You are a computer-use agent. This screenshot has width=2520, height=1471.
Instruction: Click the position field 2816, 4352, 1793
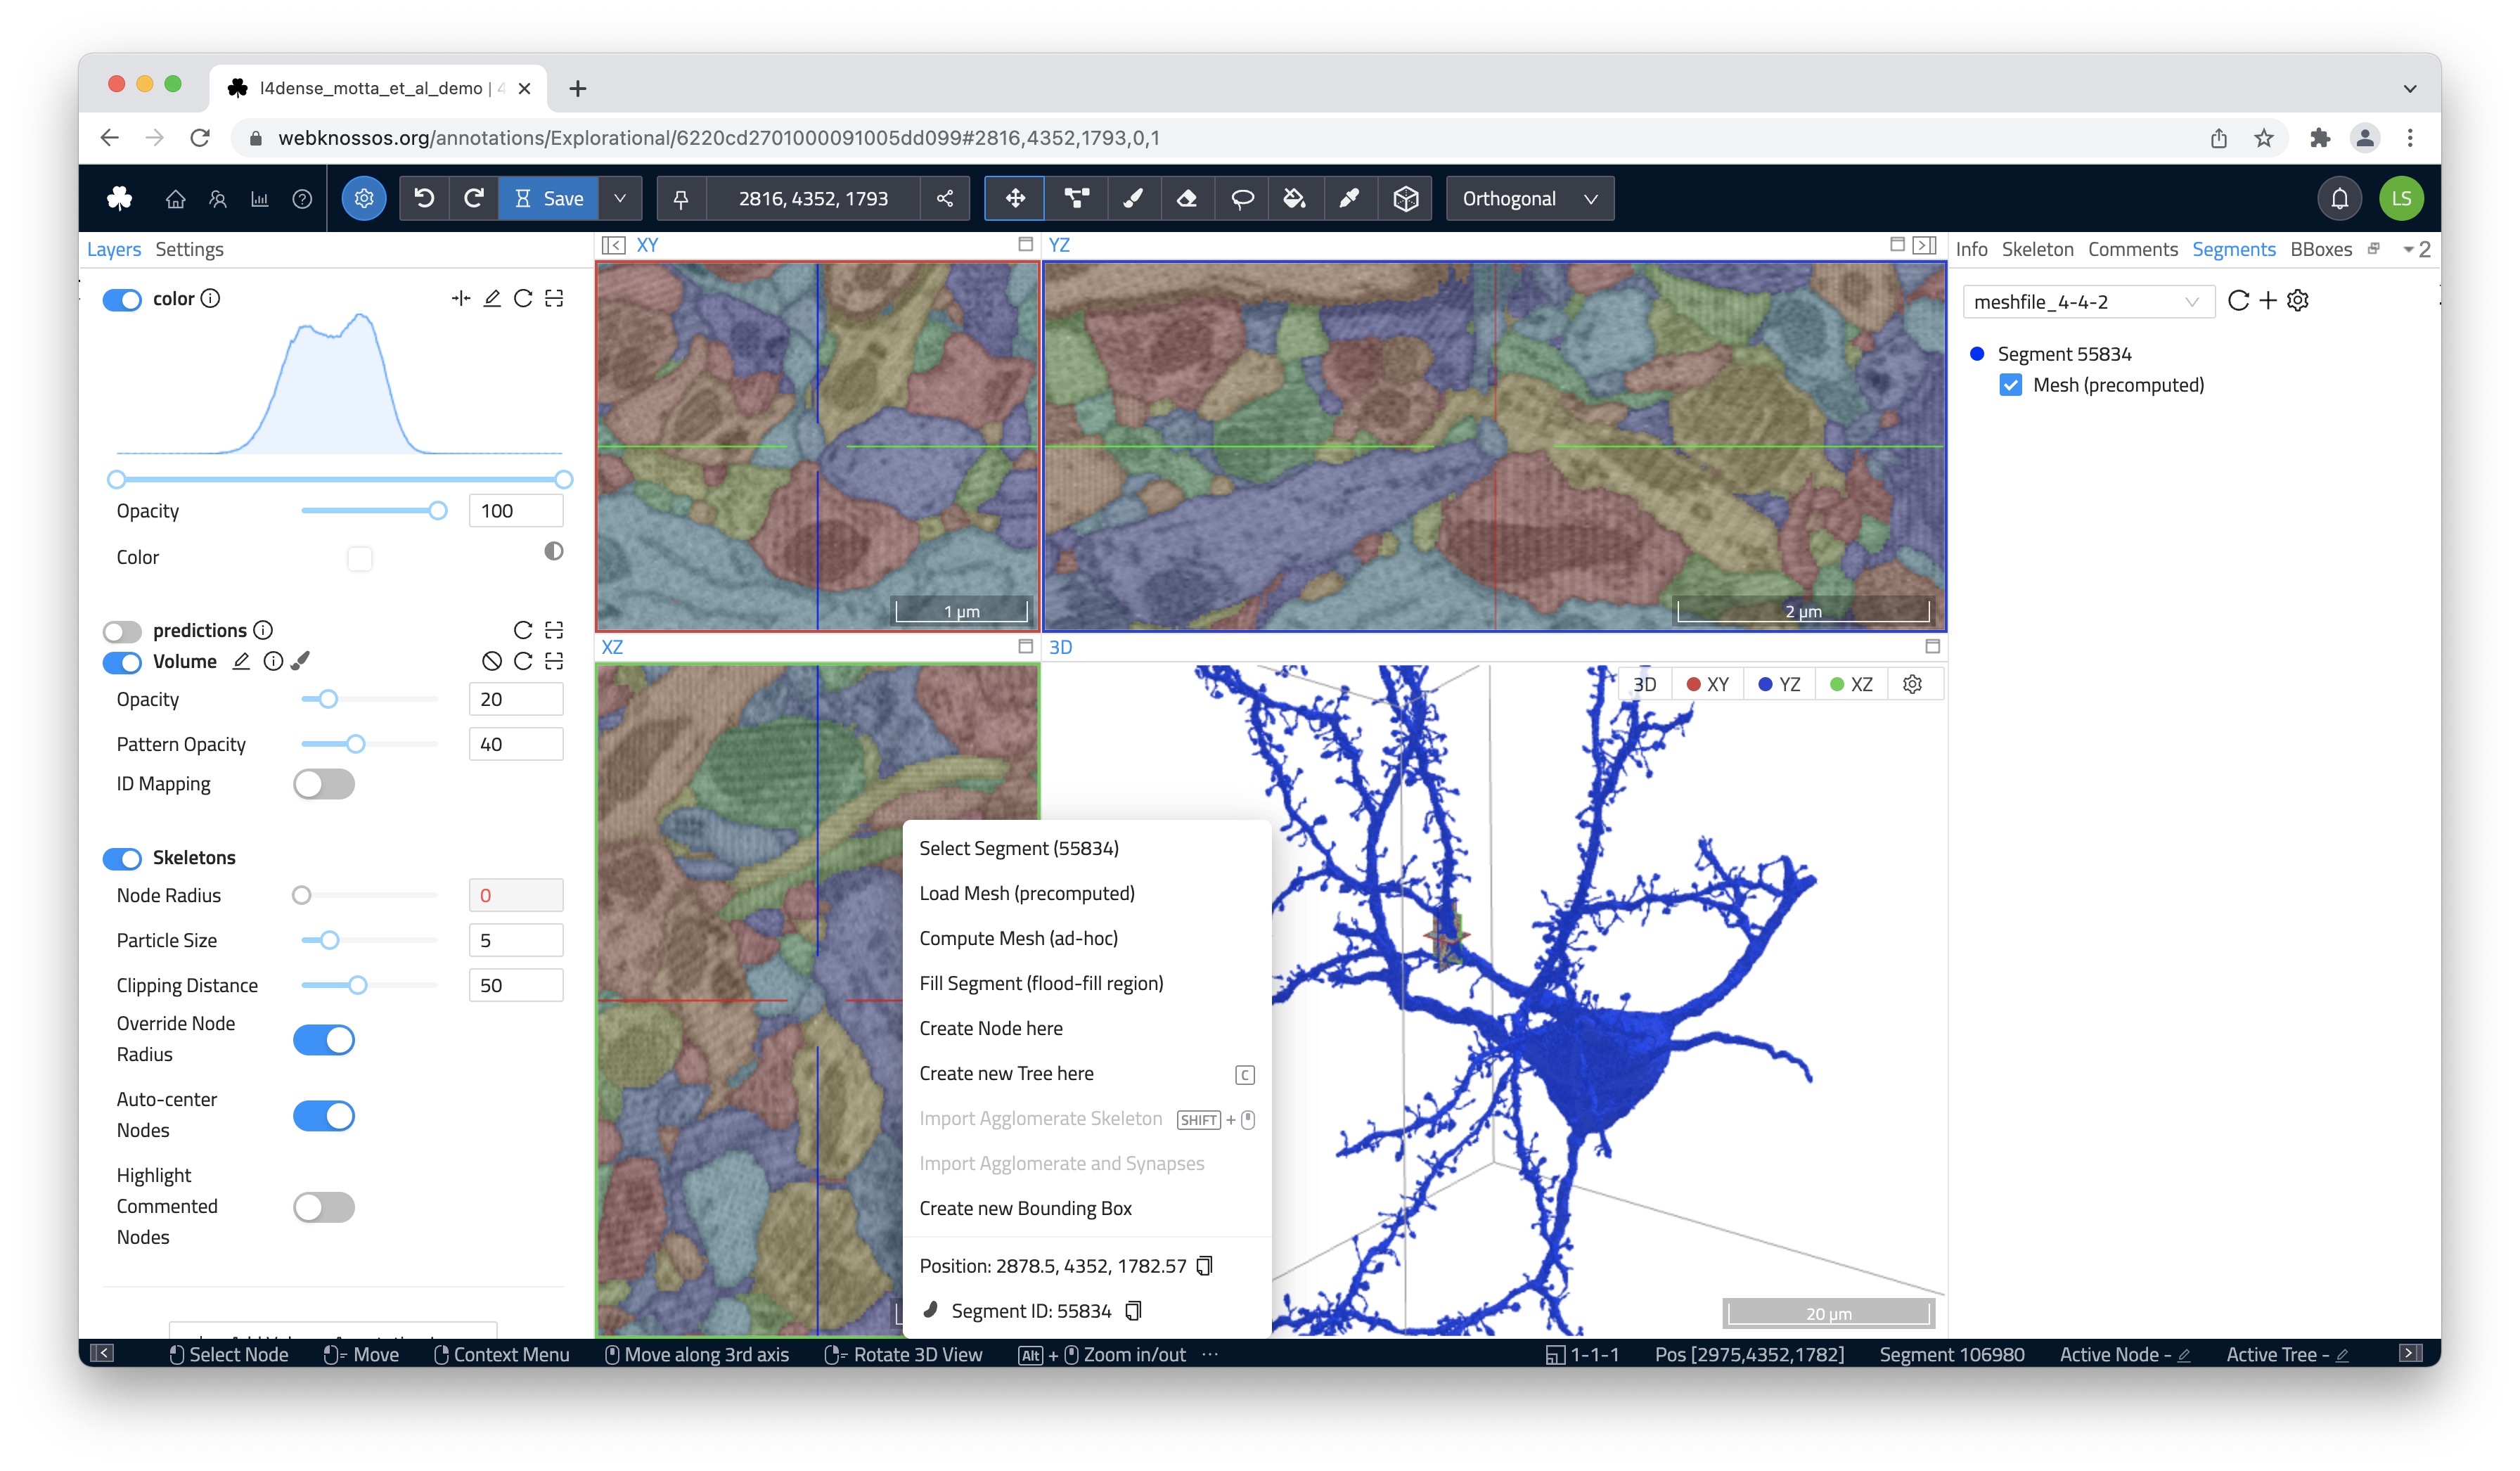point(813,199)
